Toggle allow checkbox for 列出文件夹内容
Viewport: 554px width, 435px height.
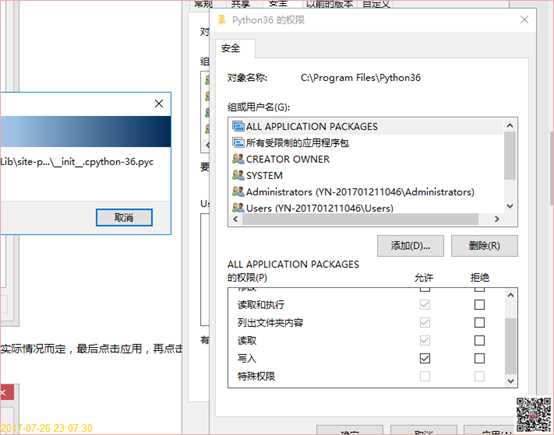(425, 322)
